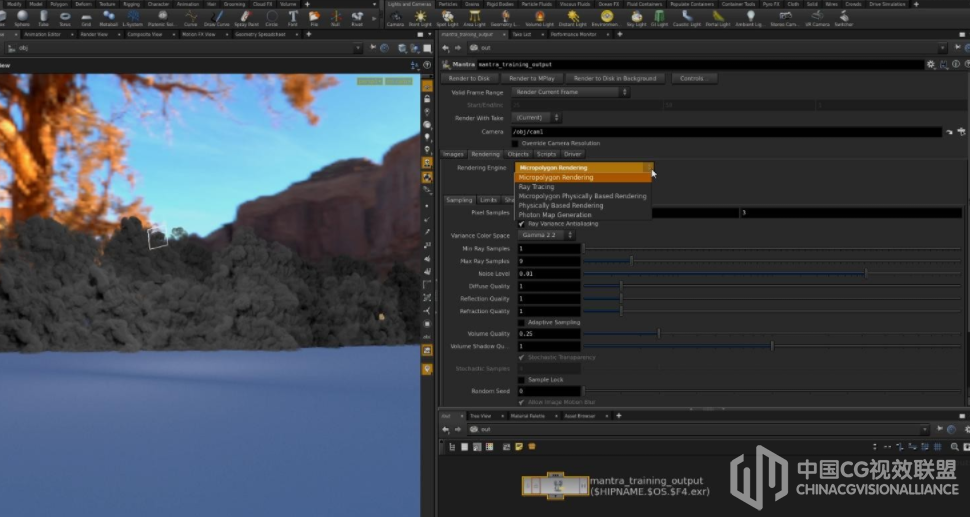970x517 pixels.
Task: Open the Limits sub-tab
Action: (488, 200)
